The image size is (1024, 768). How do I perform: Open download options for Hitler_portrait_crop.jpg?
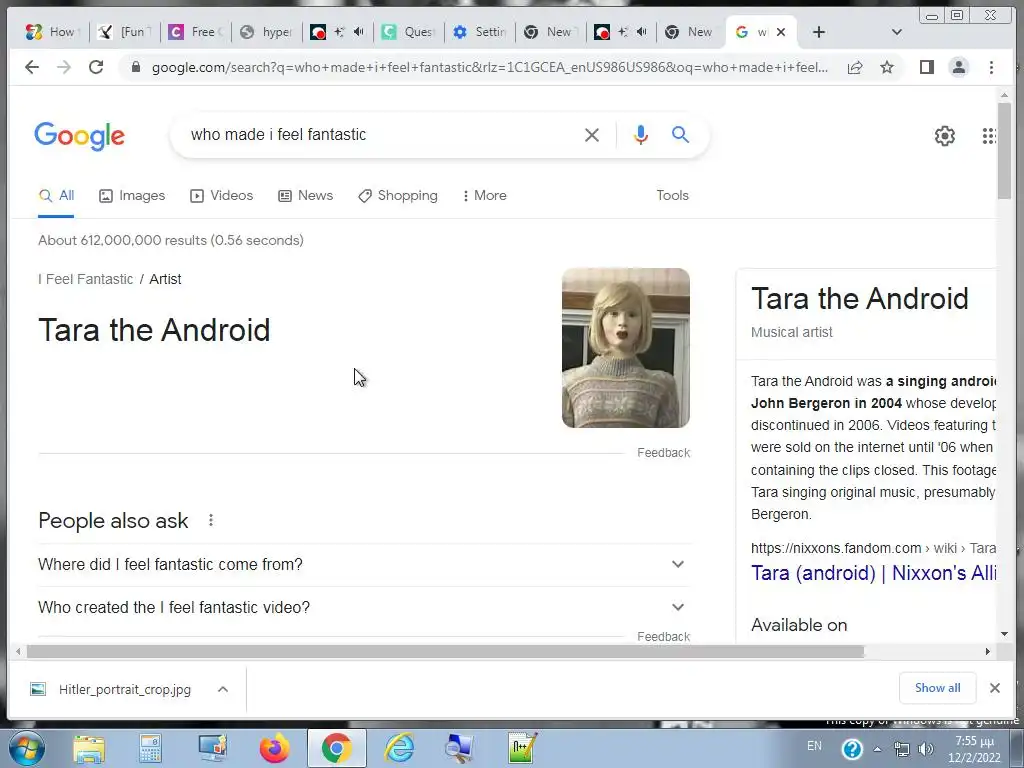pos(223,689)
